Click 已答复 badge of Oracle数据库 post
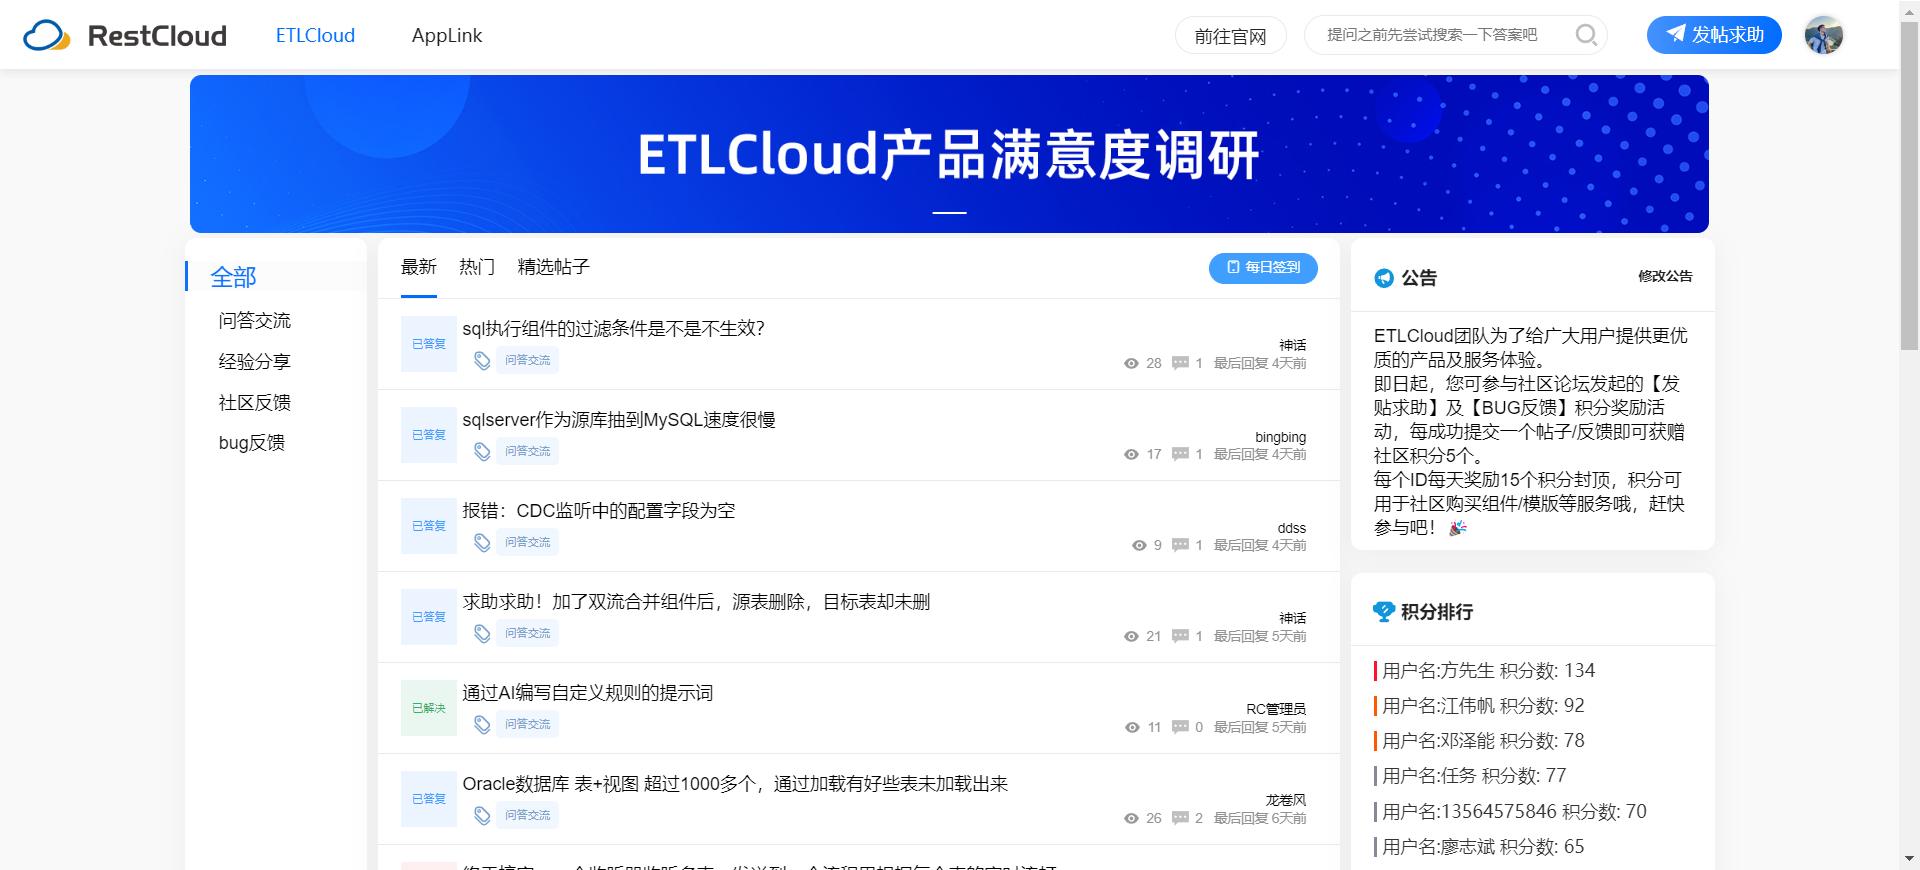Screen dimensions: 1920x870 [x=429, y=799]
